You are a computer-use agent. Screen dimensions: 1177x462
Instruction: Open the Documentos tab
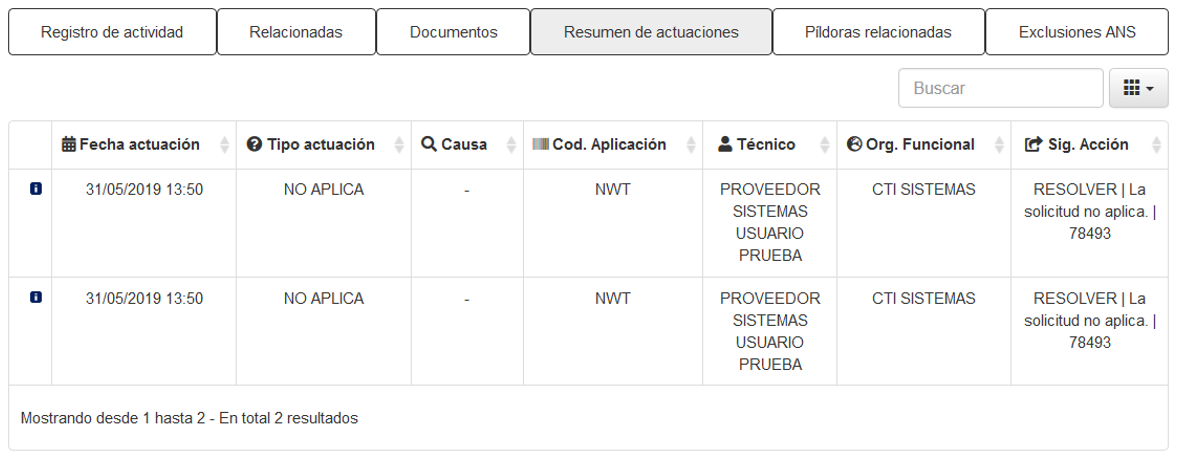[453, 32]
